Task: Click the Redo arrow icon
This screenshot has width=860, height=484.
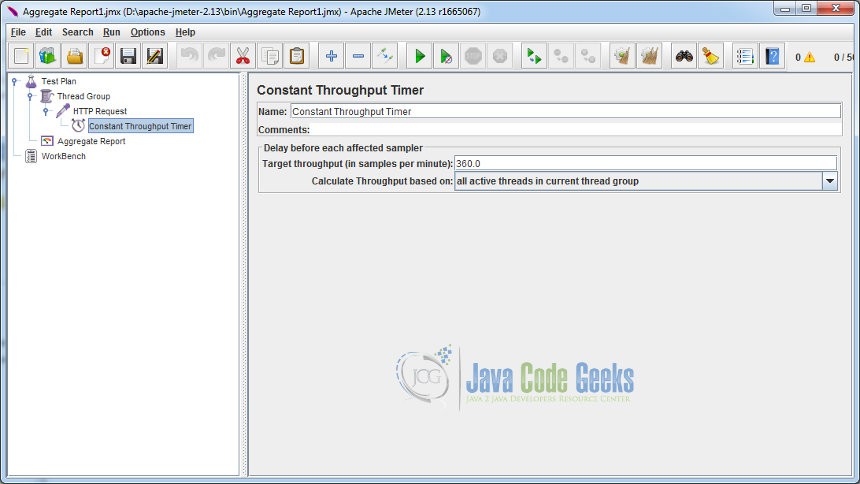Action: (x=217, y=56)
